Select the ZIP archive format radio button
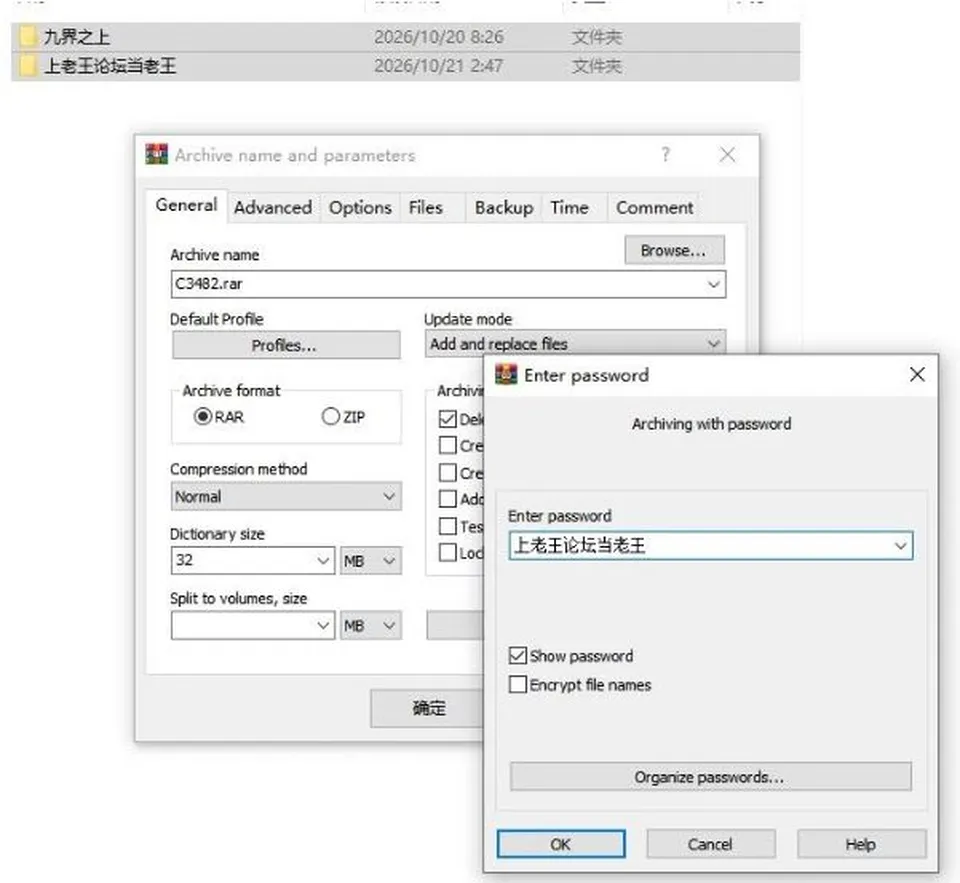Viewport: 960px width, 883px height. click(x=330, y=416)
